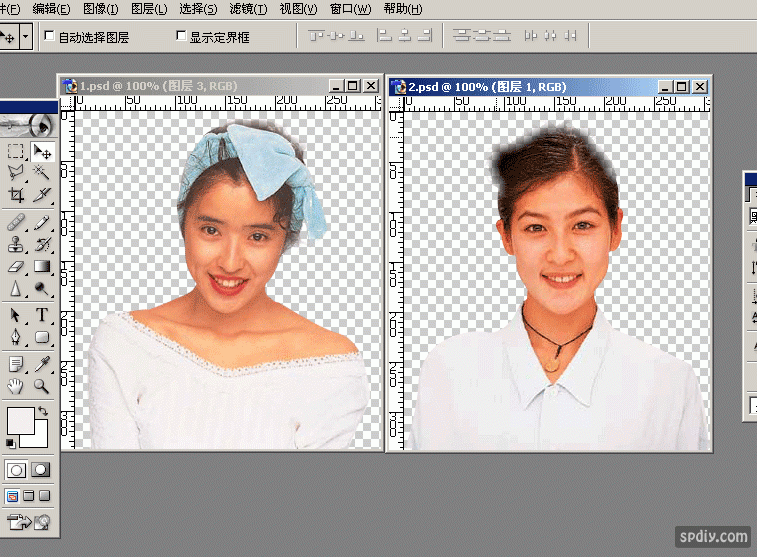Select the Eyedropper tool
This screenshot has width=757, height=557.
(42, 363)
